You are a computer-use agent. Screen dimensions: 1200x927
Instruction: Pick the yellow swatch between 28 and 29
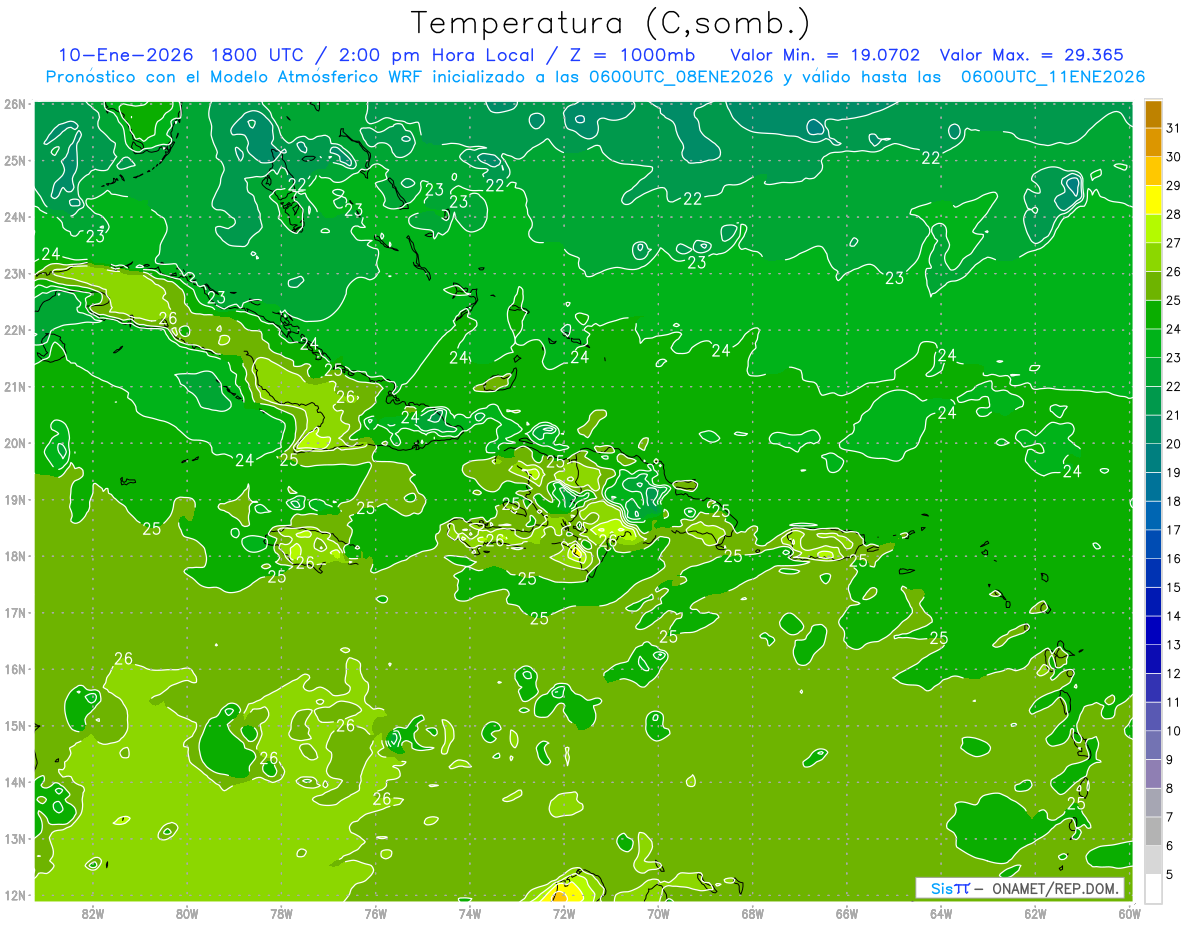[x=1153, y=199]
